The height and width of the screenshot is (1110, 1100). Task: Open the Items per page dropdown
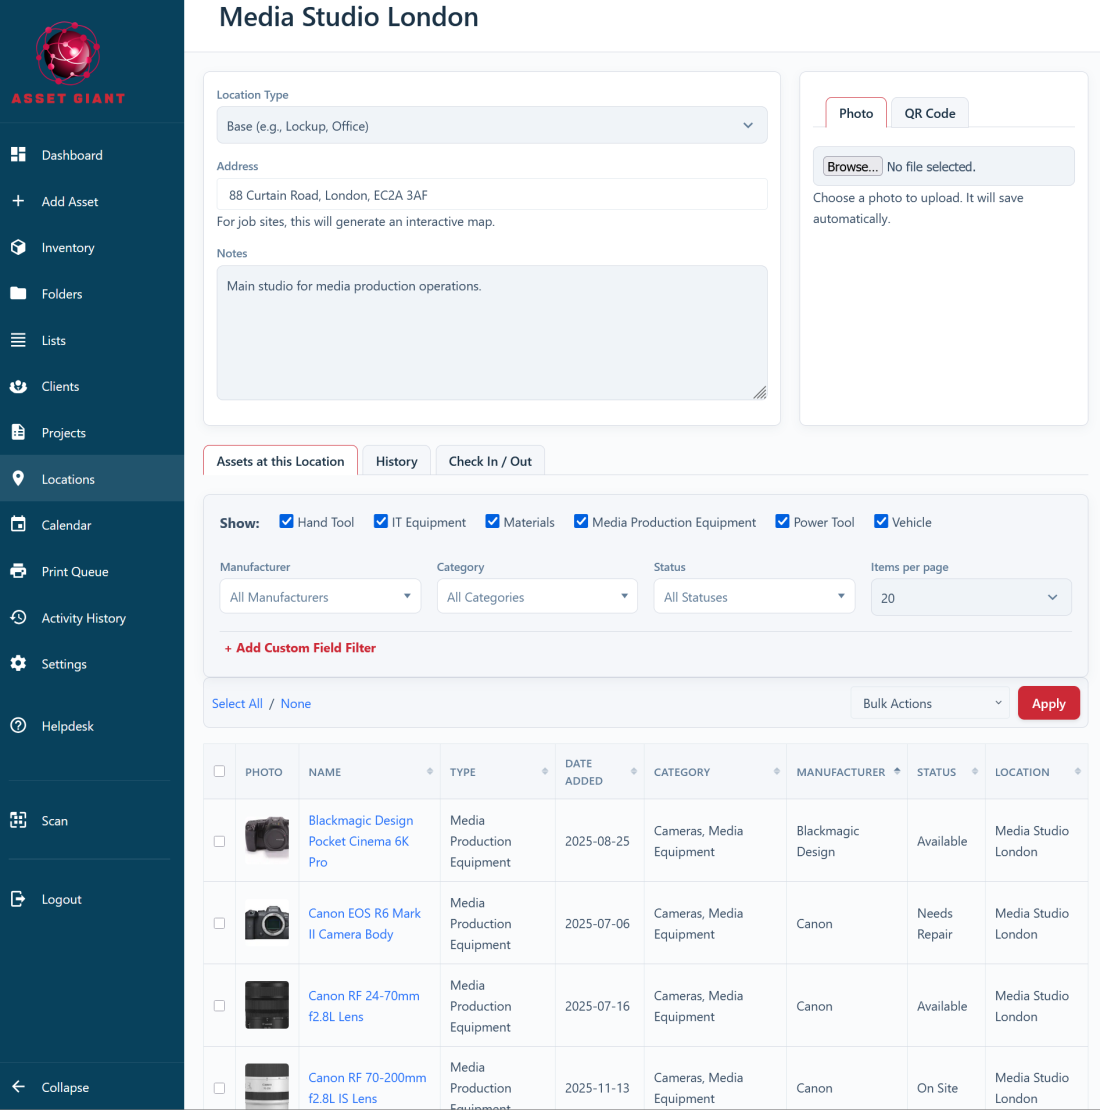tap(971, 597)
